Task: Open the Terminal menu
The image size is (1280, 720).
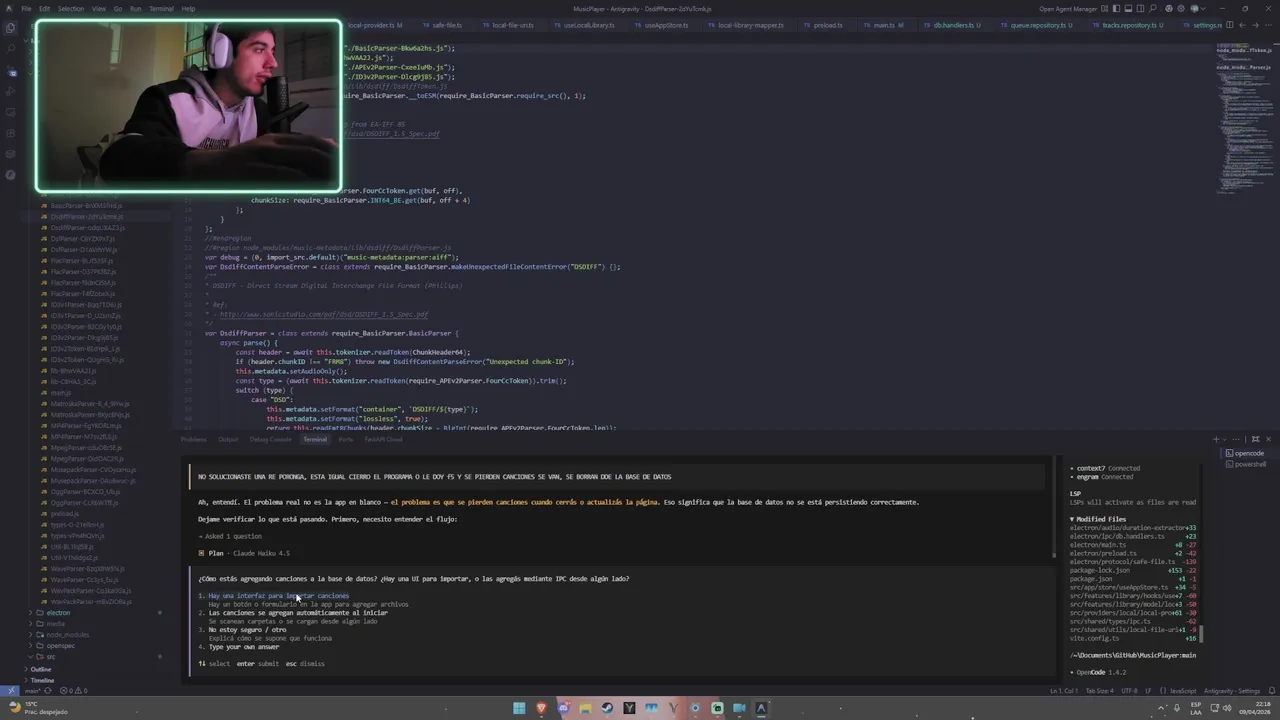Action: [161, 9]
